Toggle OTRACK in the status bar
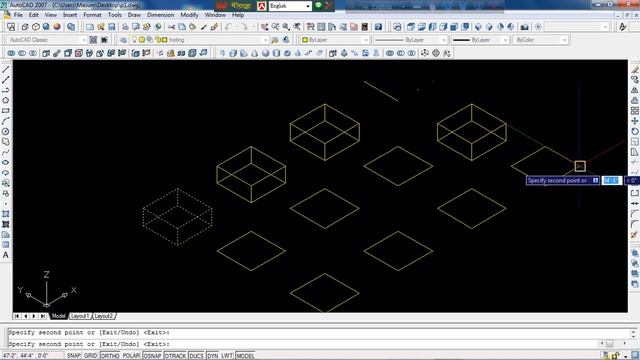640x360 pixels. click(175, 356)
